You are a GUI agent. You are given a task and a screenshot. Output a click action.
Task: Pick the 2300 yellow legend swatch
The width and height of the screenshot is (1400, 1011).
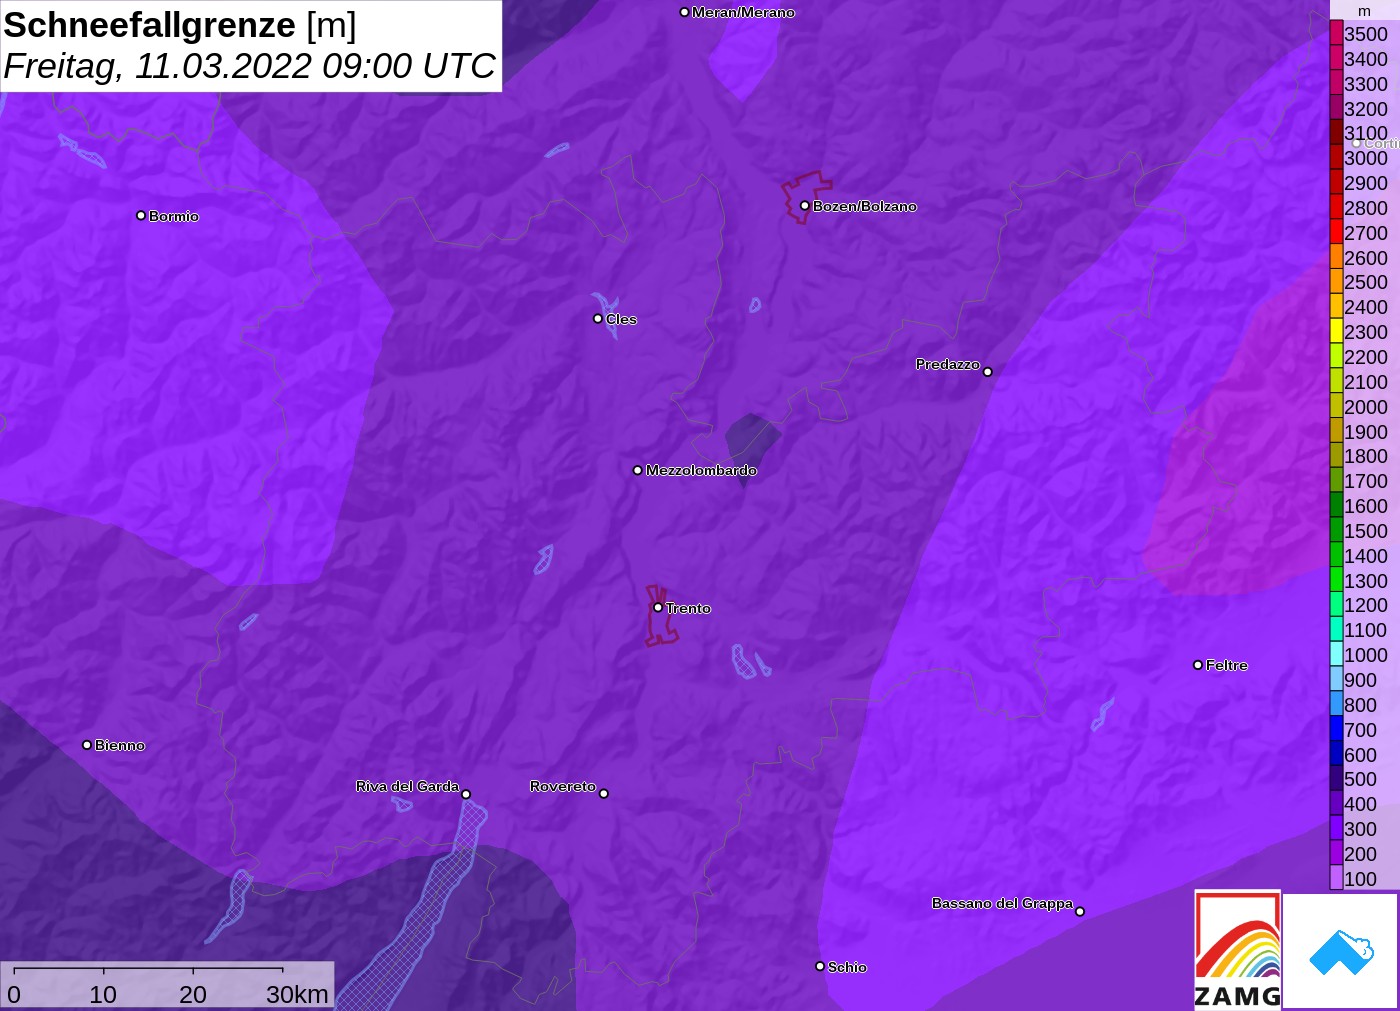tap(1336, 331)
